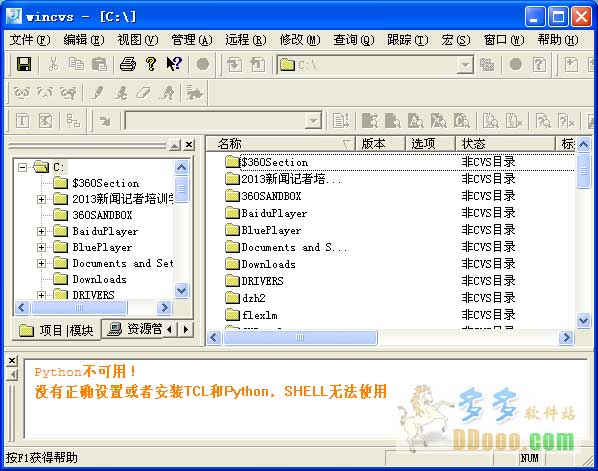Click the folder-up navigation icon
The image size is (598, 471).
click(234, 64)
